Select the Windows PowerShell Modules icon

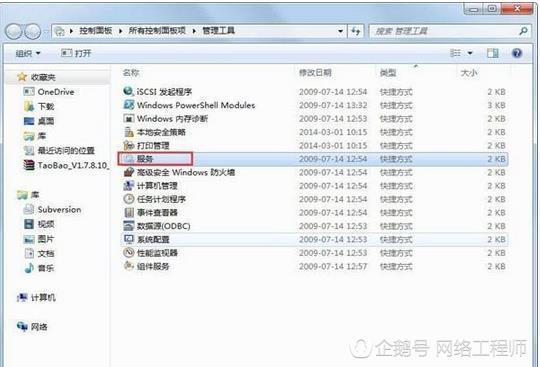pos(128,105)
